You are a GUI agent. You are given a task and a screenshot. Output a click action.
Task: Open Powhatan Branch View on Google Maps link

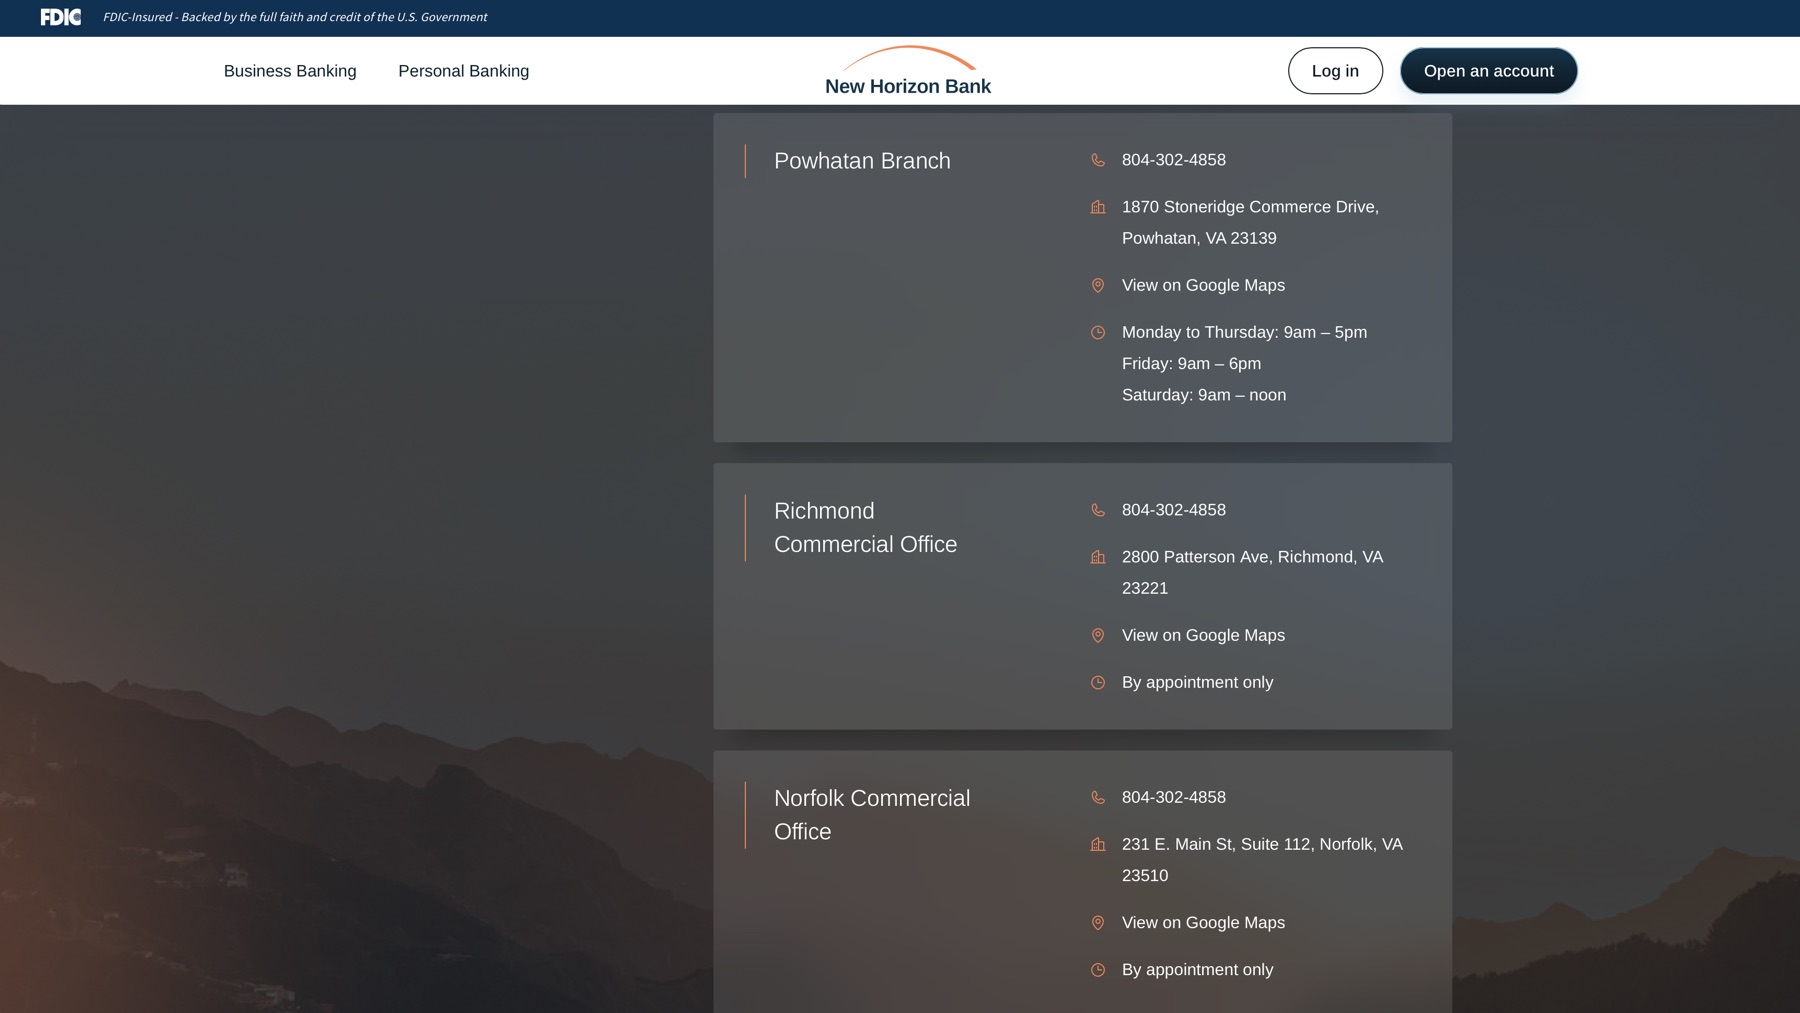[x=1203, y=285]
